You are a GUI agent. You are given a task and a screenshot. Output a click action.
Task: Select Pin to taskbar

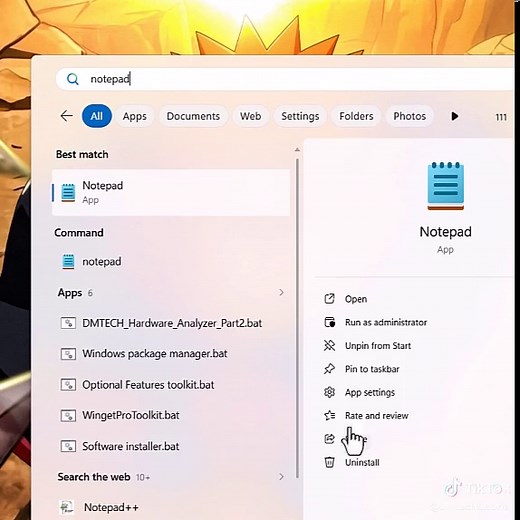pyautogui.click(x=372, y=369)
